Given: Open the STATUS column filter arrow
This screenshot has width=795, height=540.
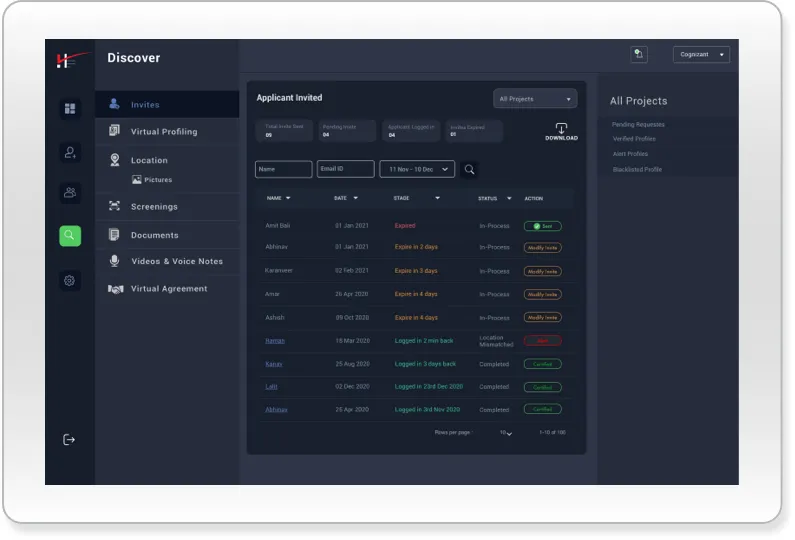Looking at the screenshot, I should 509,198.
